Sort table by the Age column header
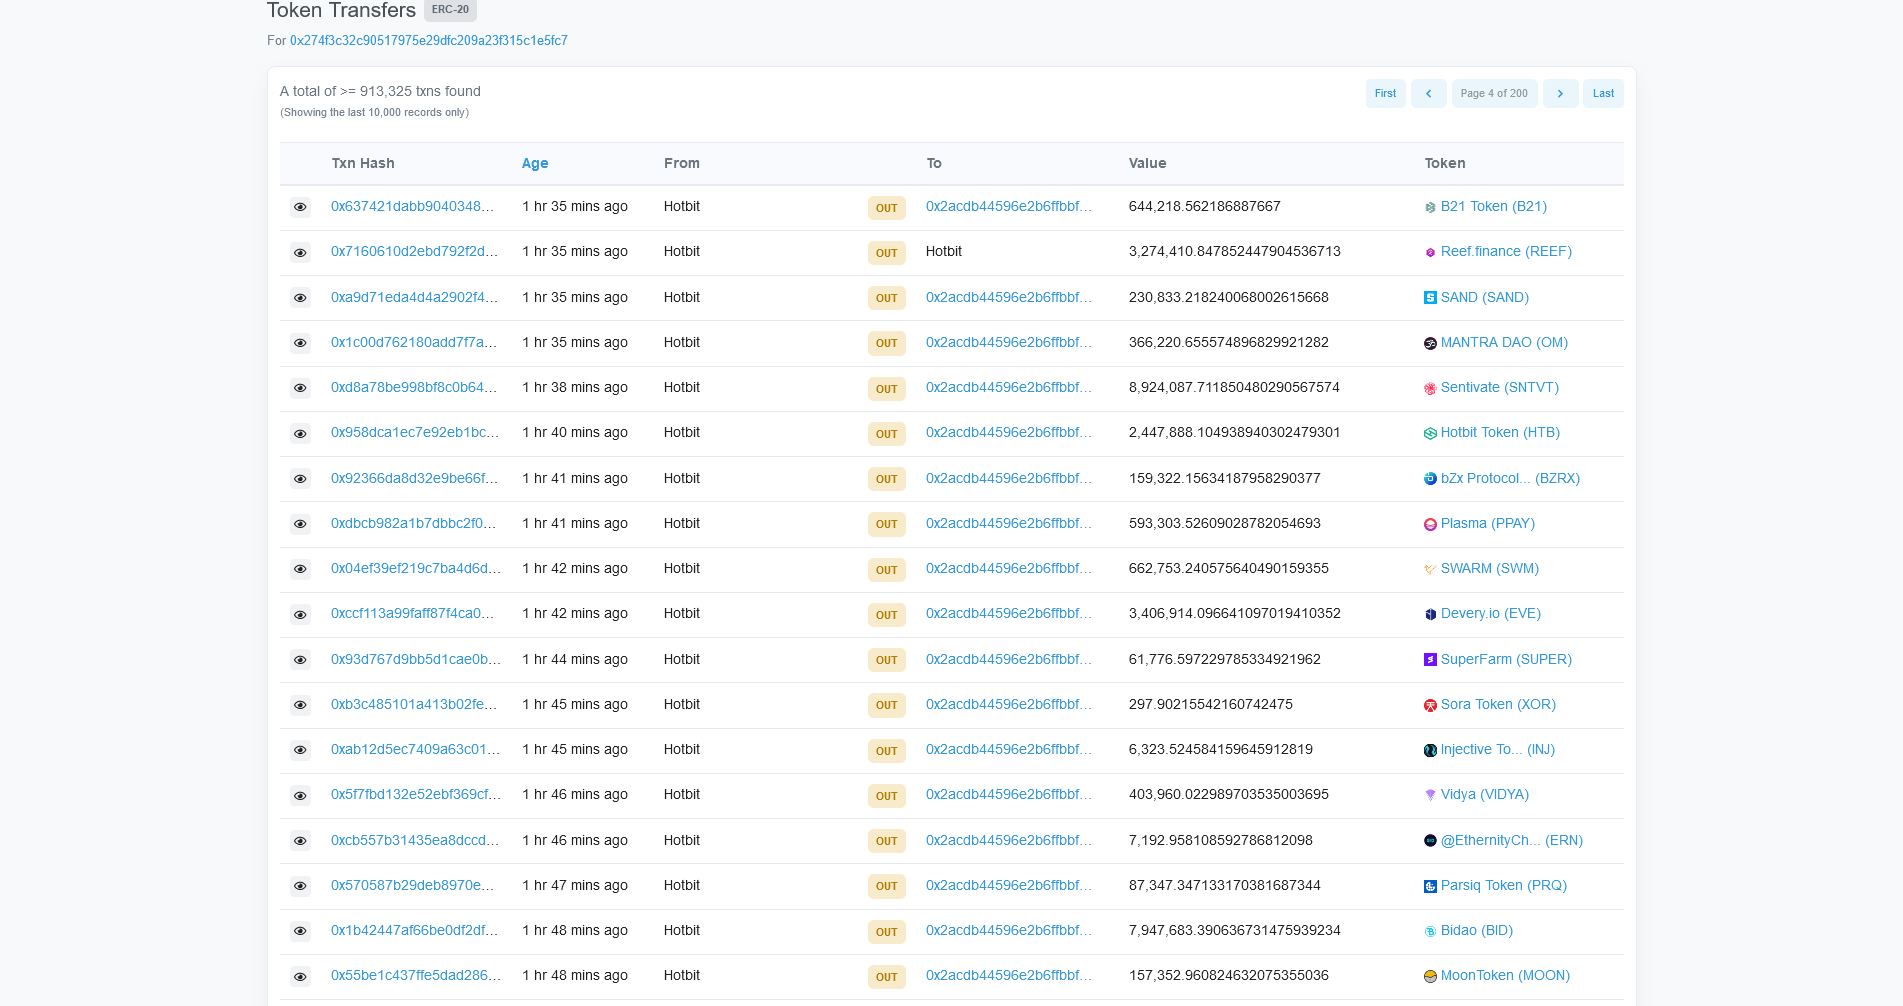This screenshot has height=1006, width=1903. click(x=535, y=163)
